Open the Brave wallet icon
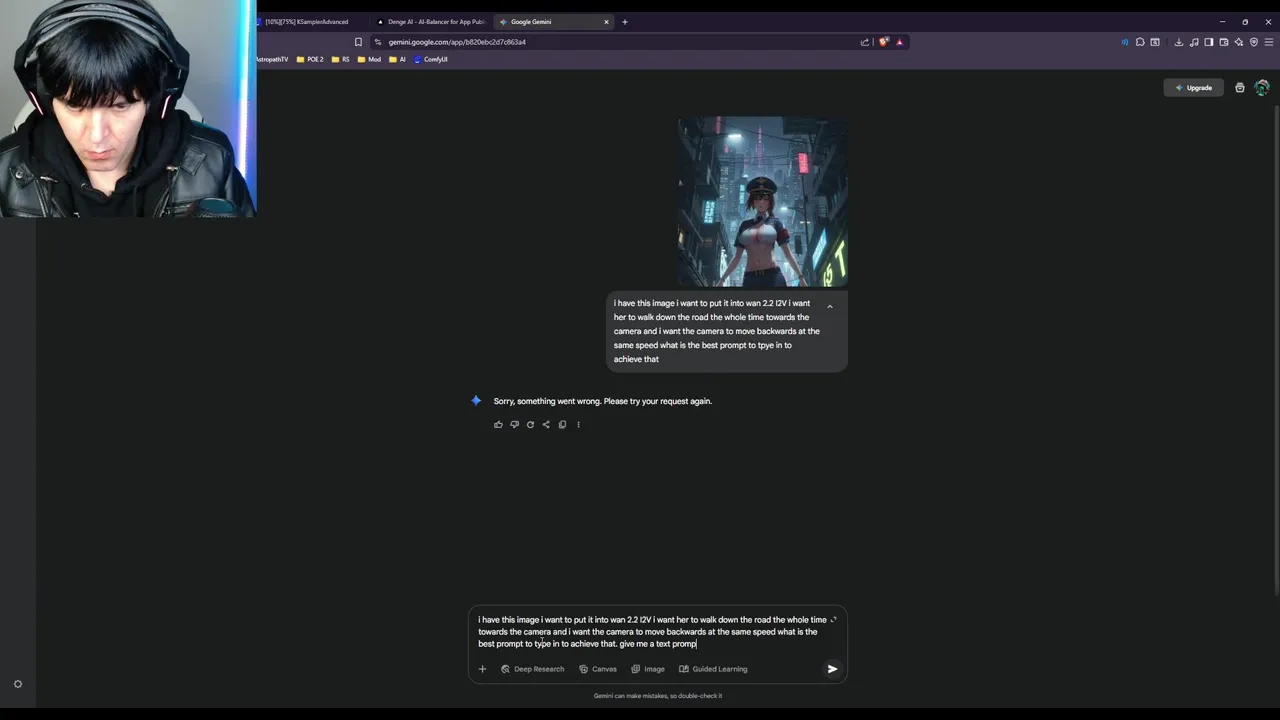The image size is (1280, 720). pyautogui.click(x=1224, y=42)
